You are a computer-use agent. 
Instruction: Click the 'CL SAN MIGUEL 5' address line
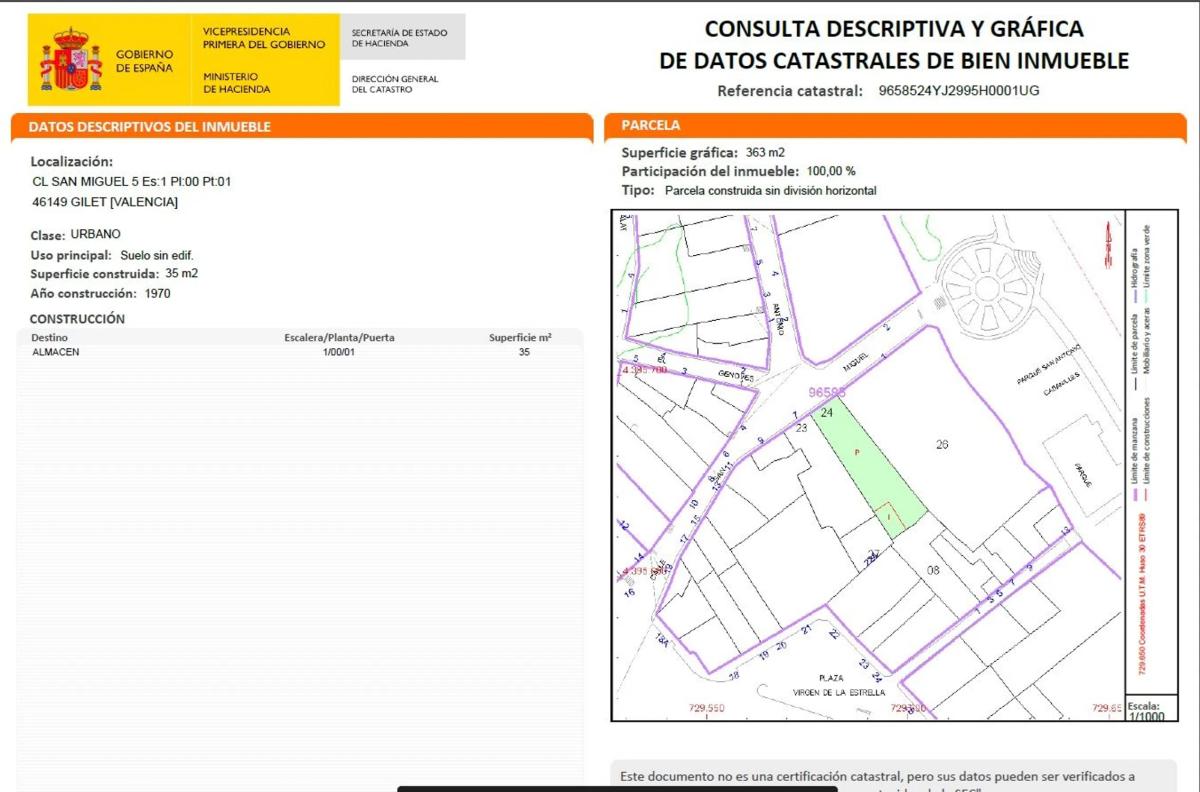coord(132,182)
